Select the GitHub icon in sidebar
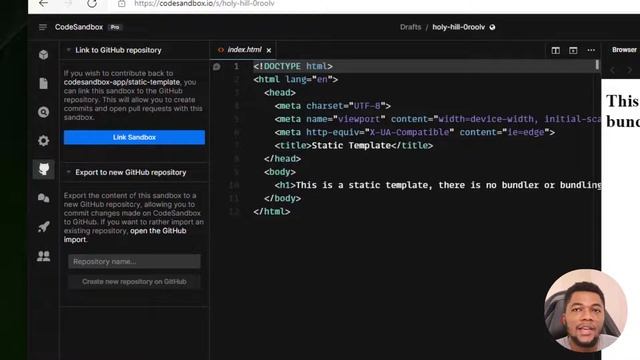Screen dimensions: 640x360 pos(43,169)
